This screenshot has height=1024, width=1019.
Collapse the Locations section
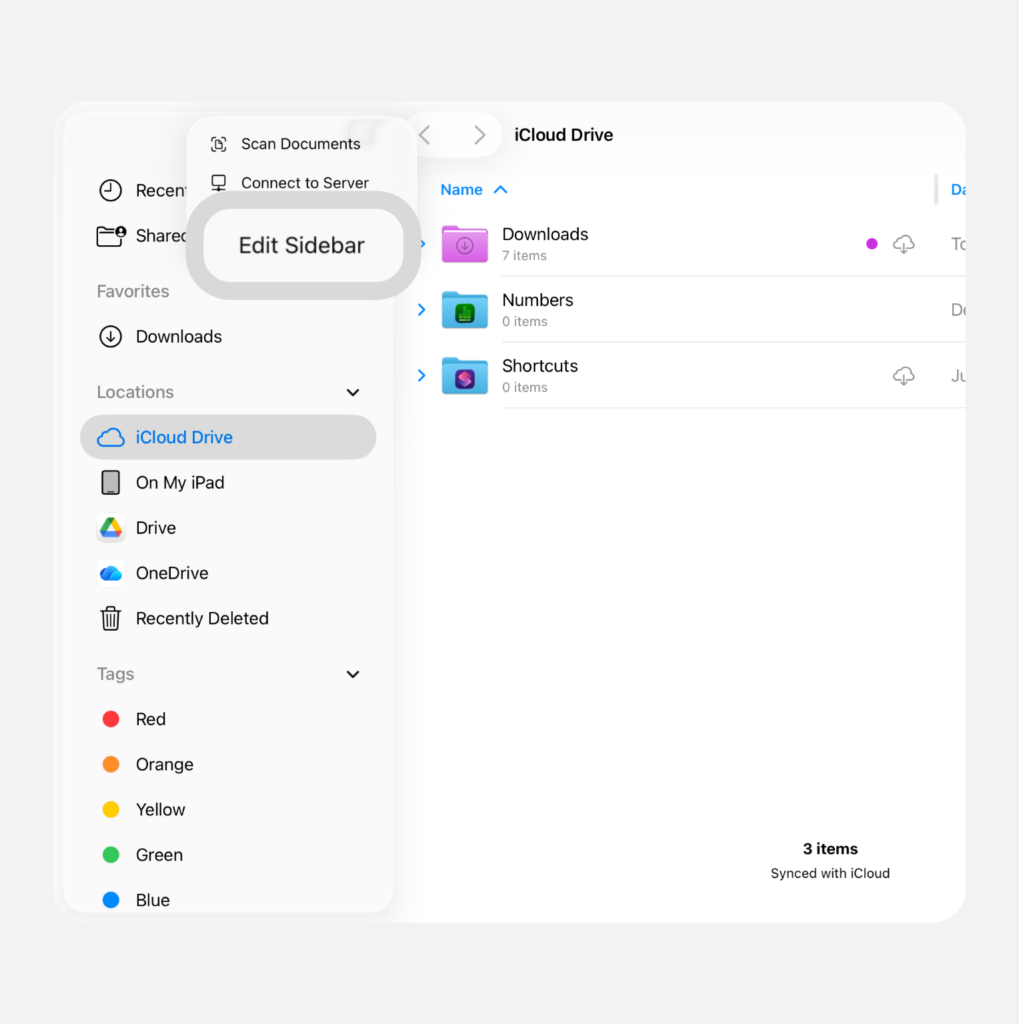[x=352, y=392]
